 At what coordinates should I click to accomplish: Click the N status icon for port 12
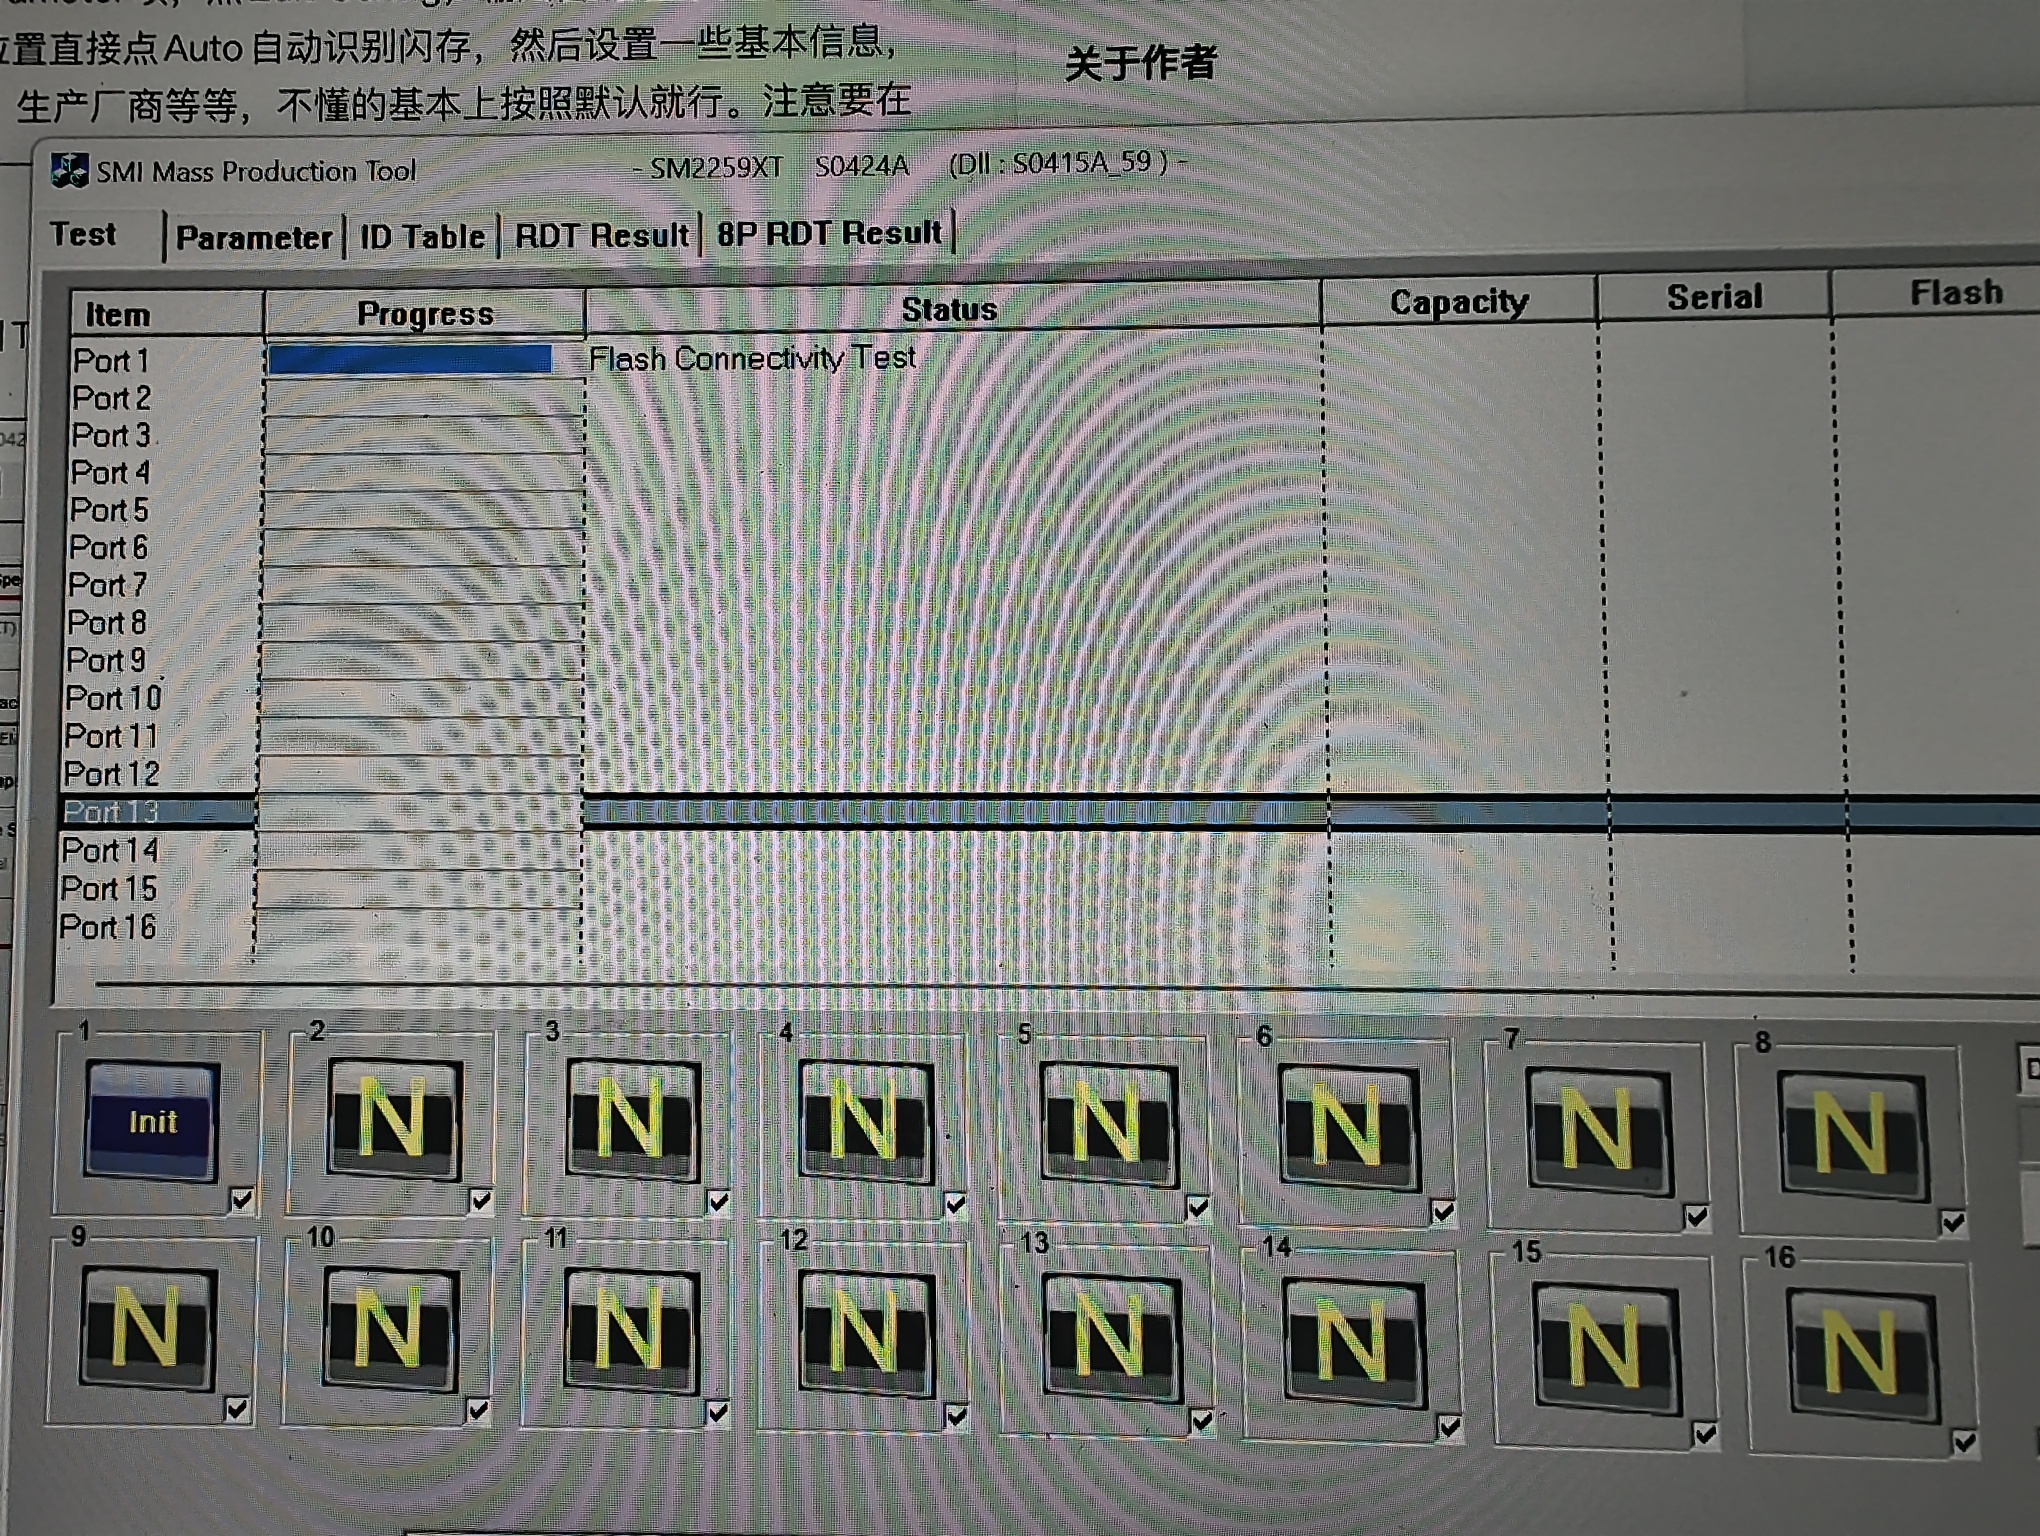(866, 1335)
